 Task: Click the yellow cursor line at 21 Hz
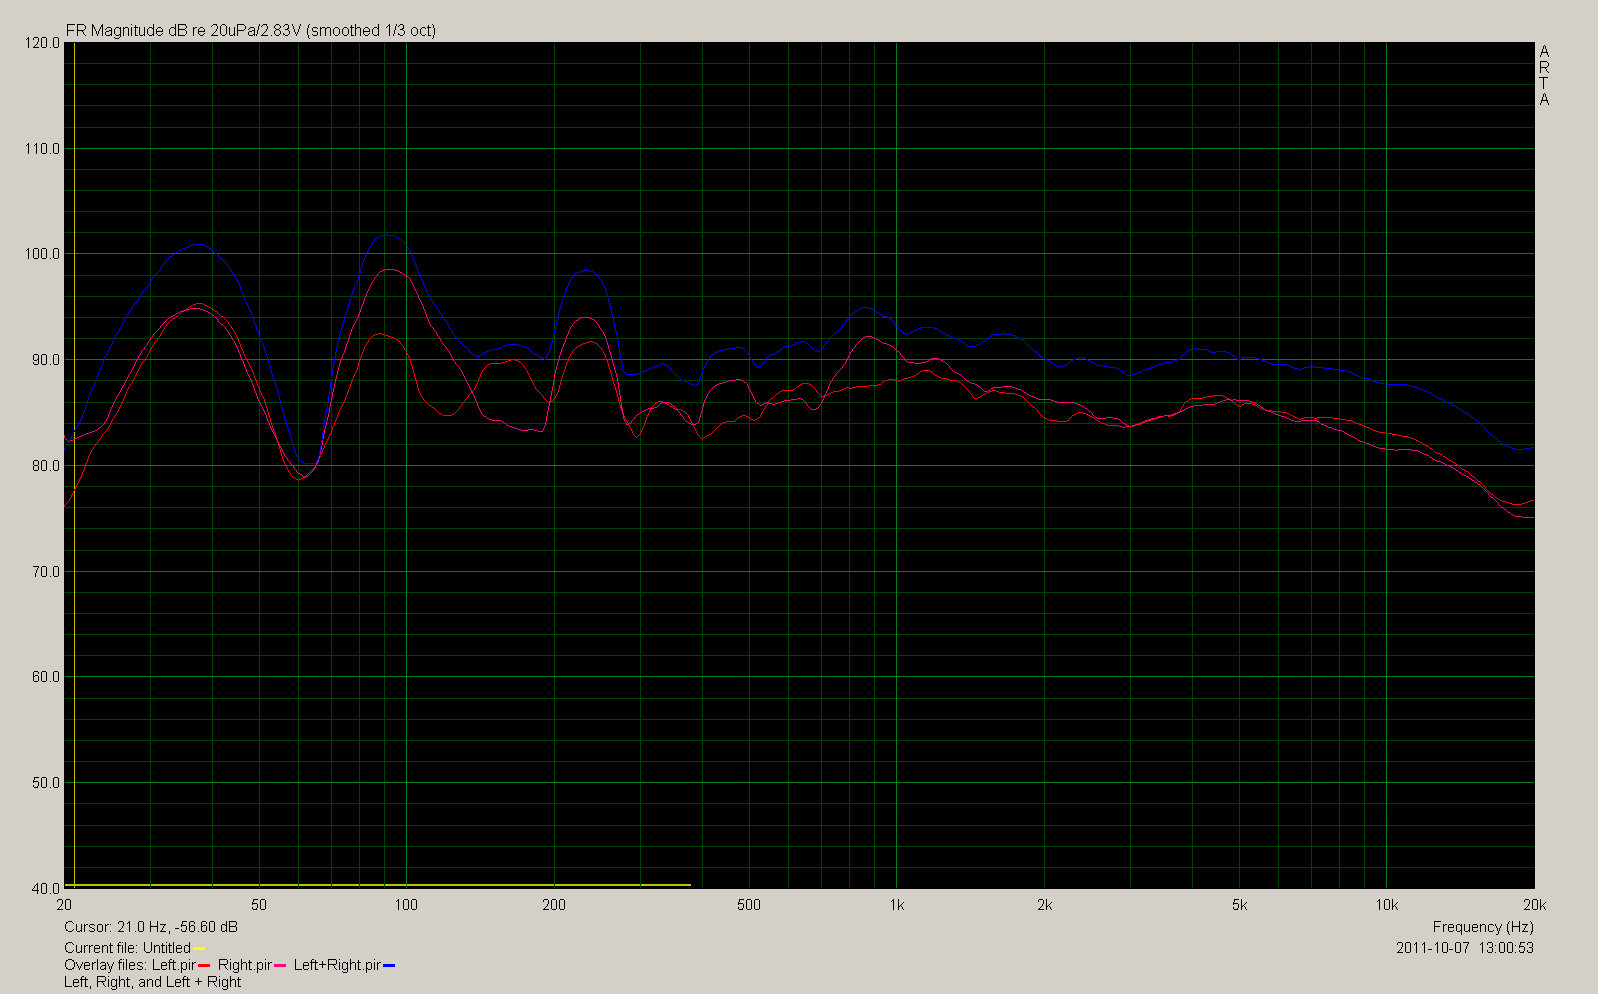pyautogui.click(x=74, y=465)
